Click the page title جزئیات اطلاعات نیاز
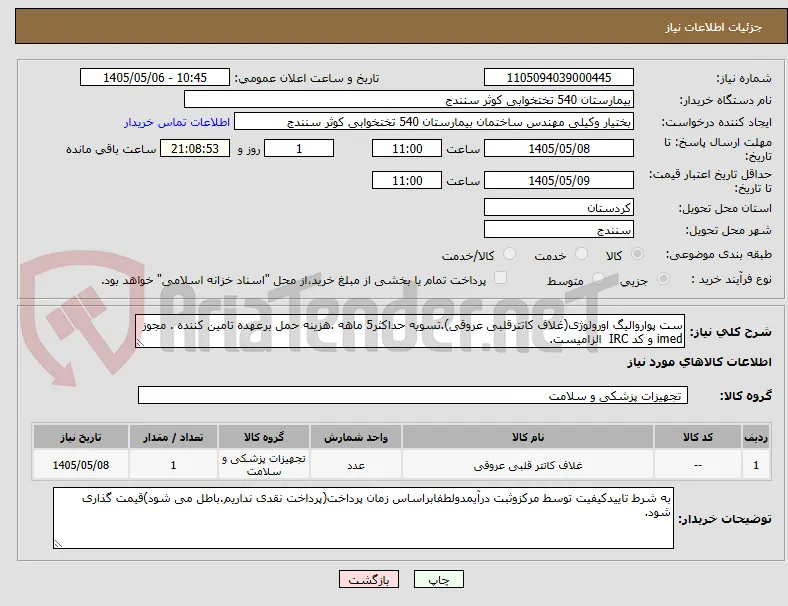Image resolution: width=788 pixels, height=606 pixels. (714, 27)
